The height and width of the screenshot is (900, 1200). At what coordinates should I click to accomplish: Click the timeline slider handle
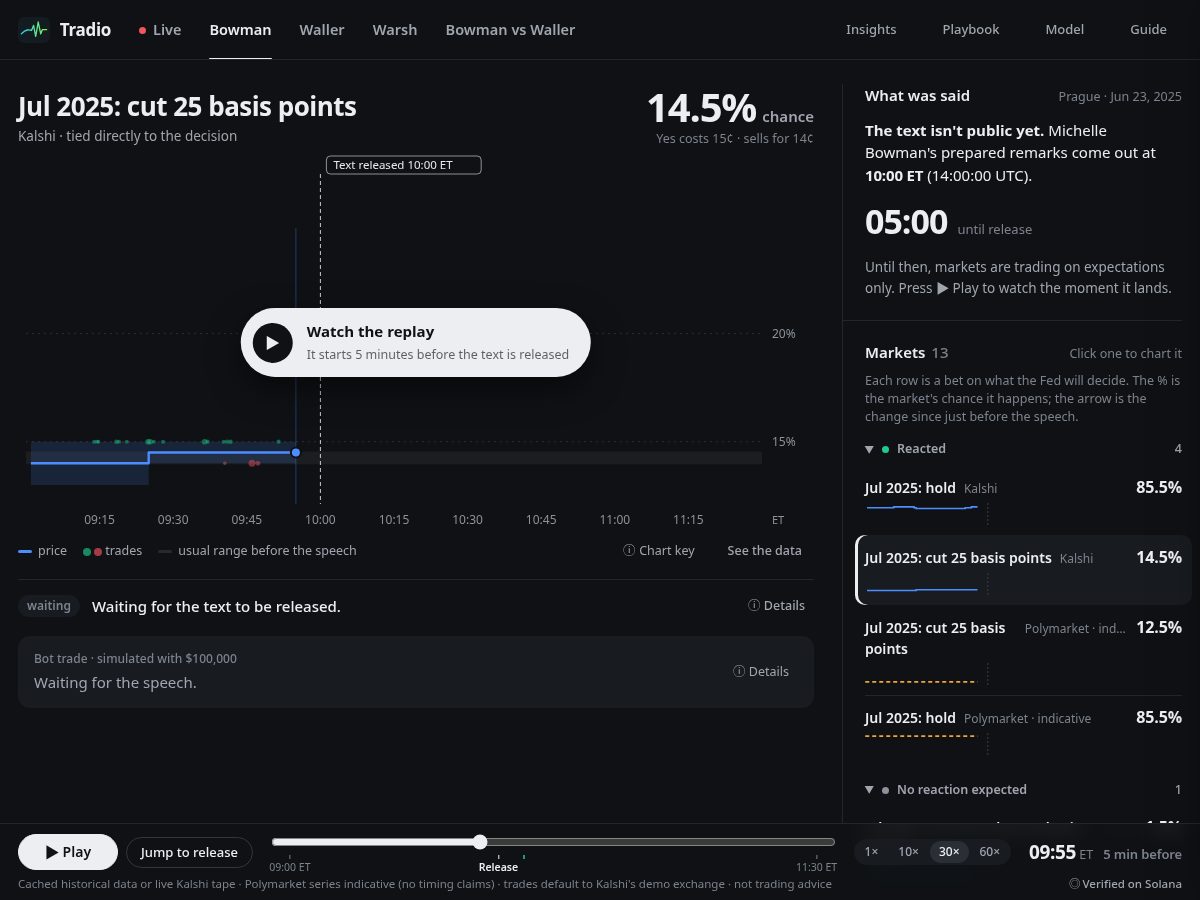click(480, 842)
